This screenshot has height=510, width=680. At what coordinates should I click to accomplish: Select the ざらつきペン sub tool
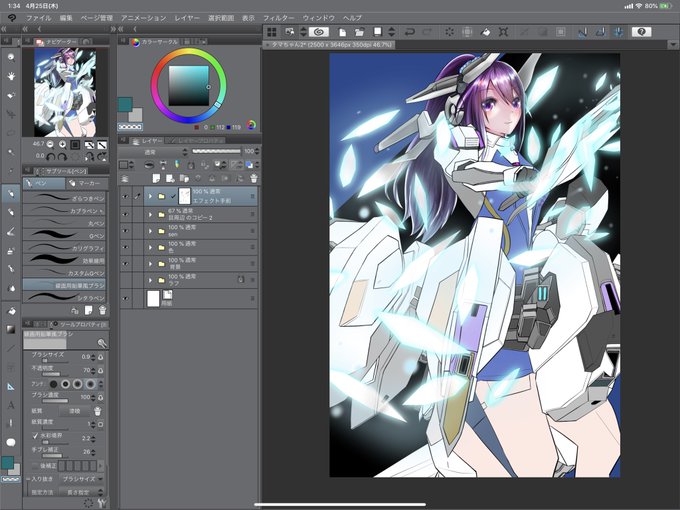(64, 198)
